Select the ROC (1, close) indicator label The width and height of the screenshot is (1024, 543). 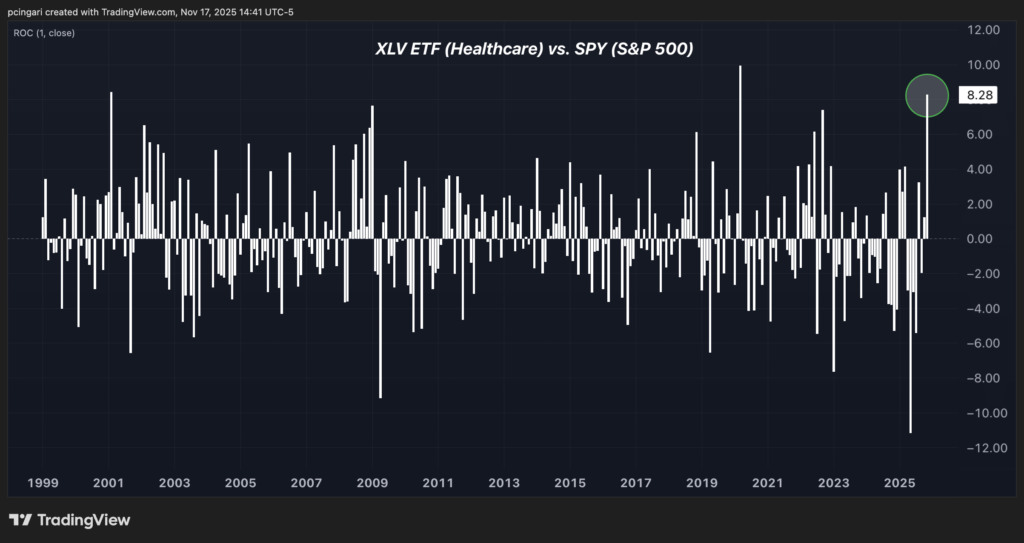pos(44,33)
